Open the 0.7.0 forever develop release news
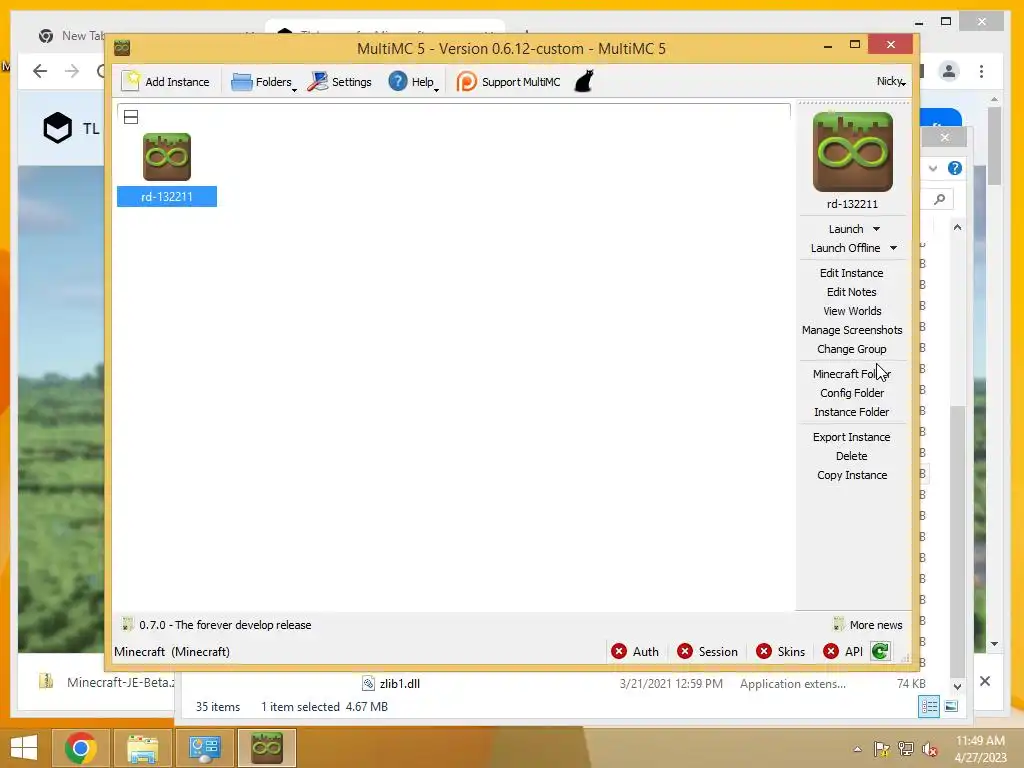 pos(217,625)
